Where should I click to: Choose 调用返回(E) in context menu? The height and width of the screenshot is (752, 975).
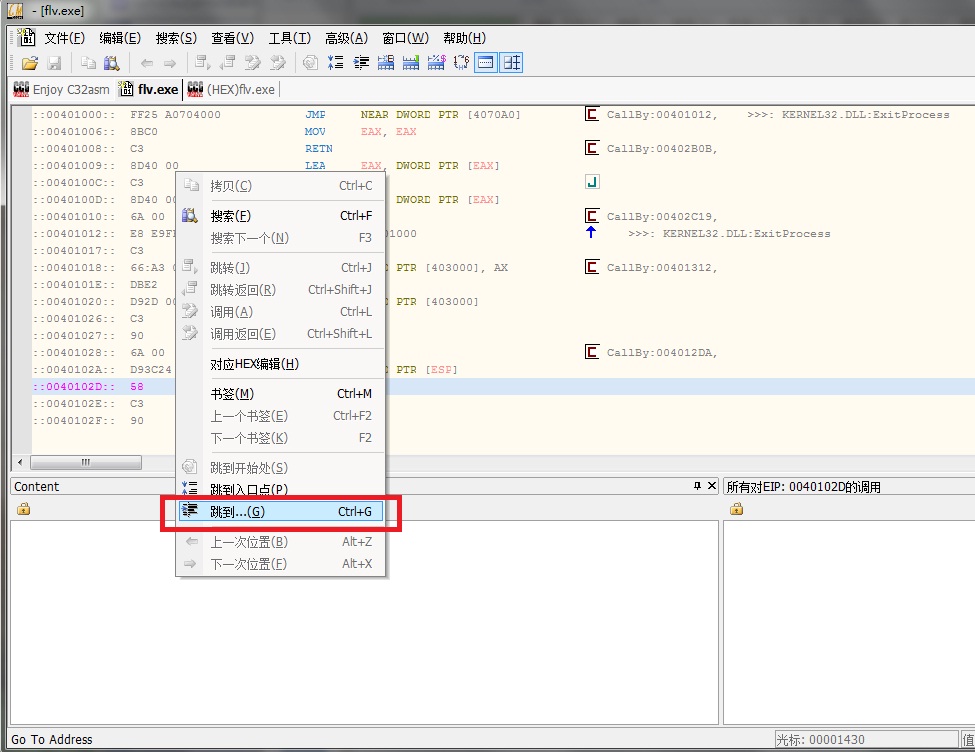[x=282, y=334]
